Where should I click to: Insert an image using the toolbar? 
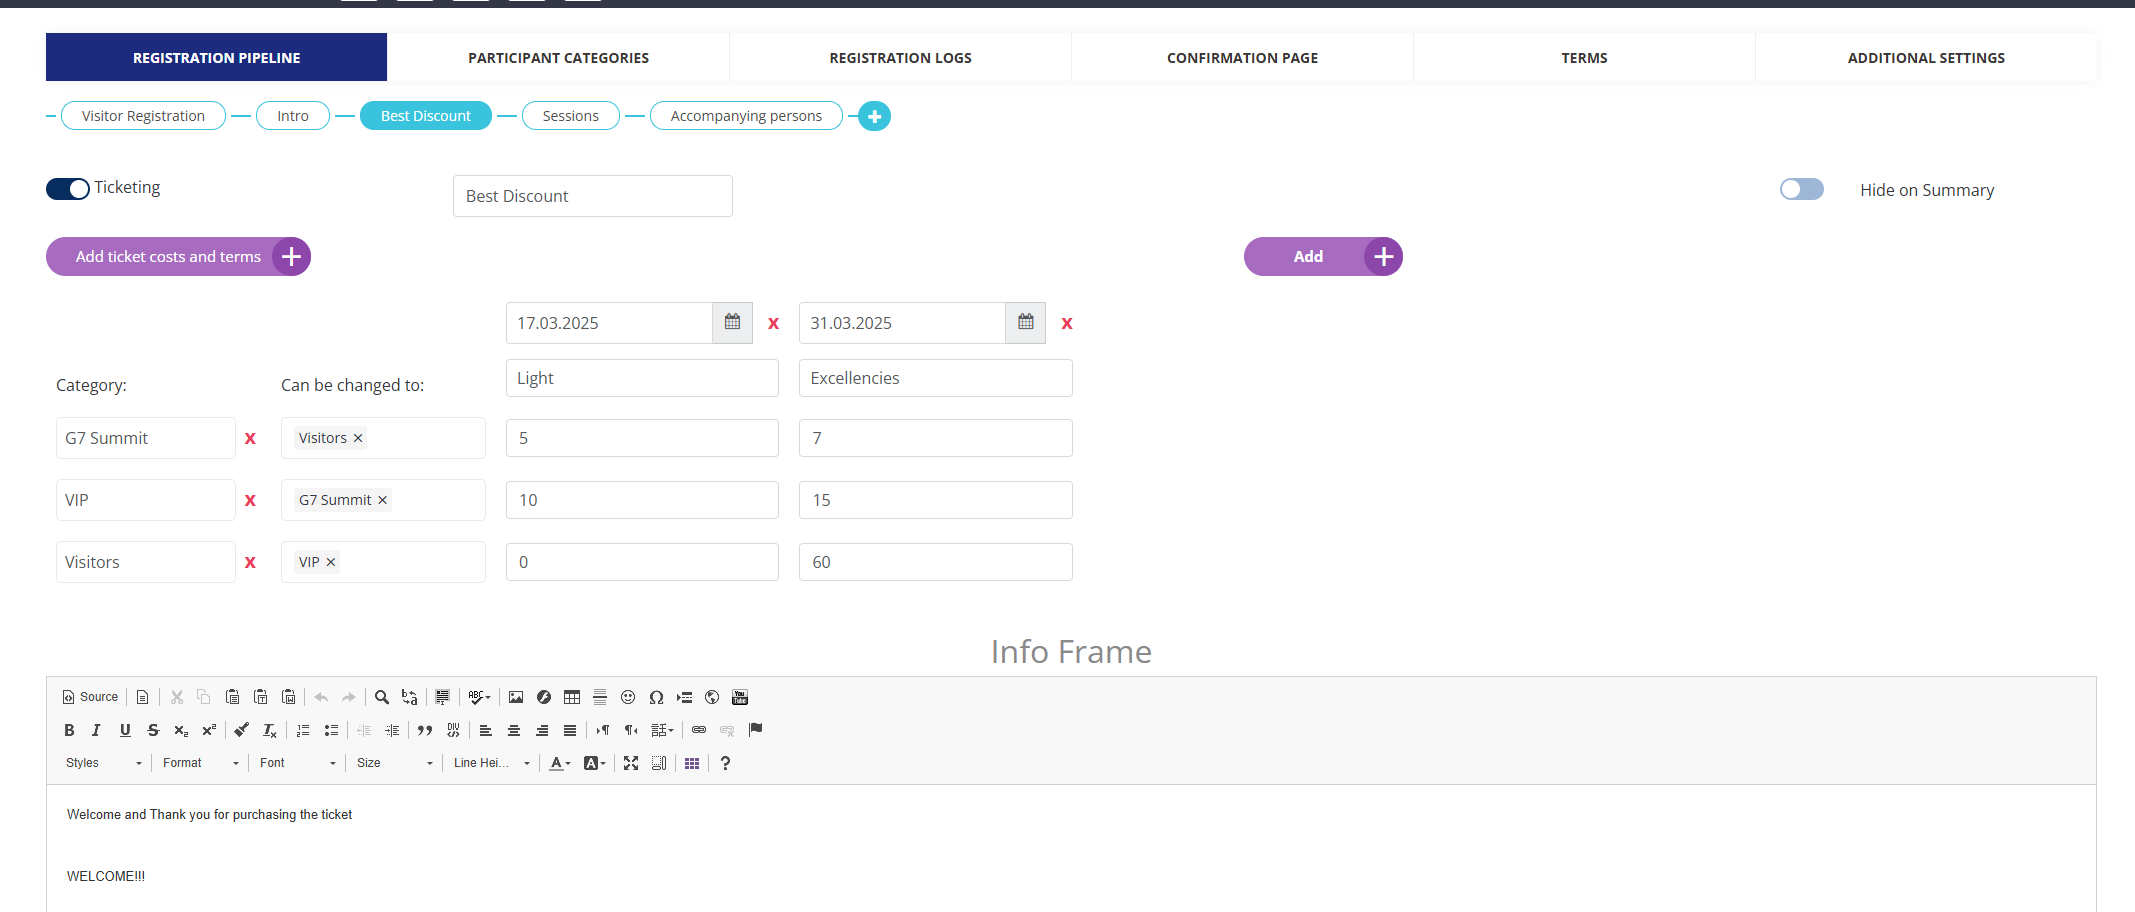click(516, 697)
